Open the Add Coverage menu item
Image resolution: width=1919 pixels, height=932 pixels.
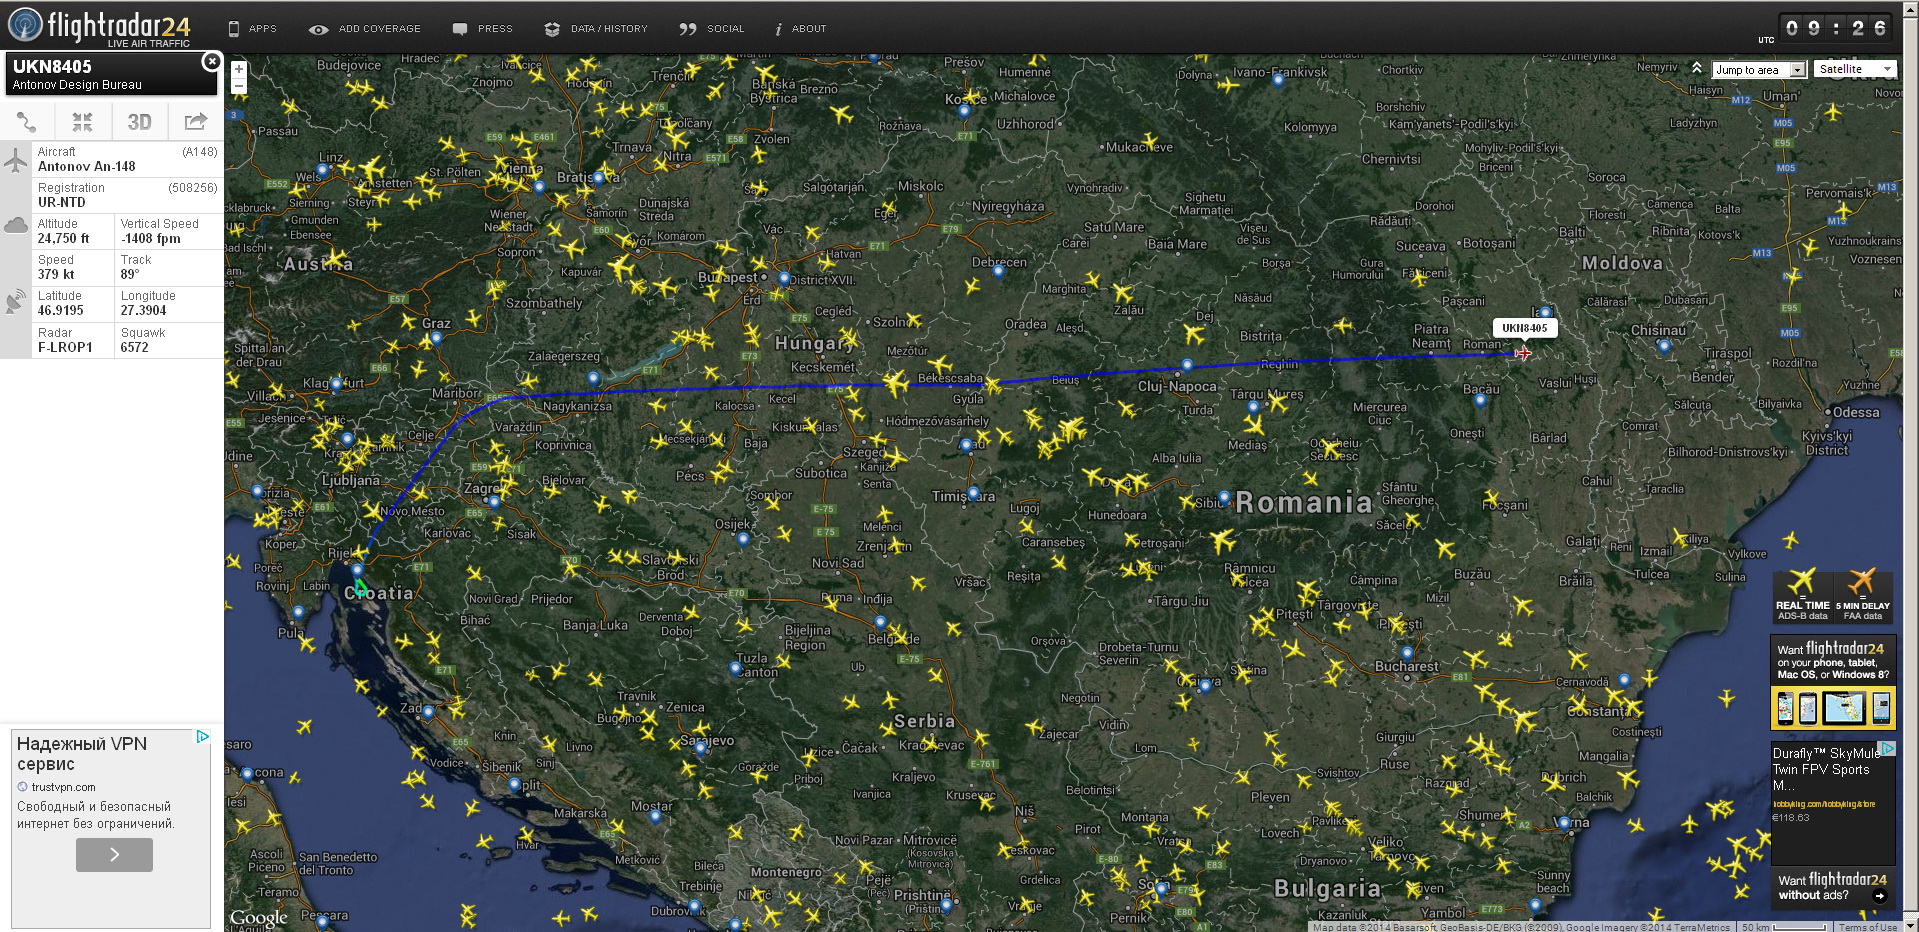[365, 29]
